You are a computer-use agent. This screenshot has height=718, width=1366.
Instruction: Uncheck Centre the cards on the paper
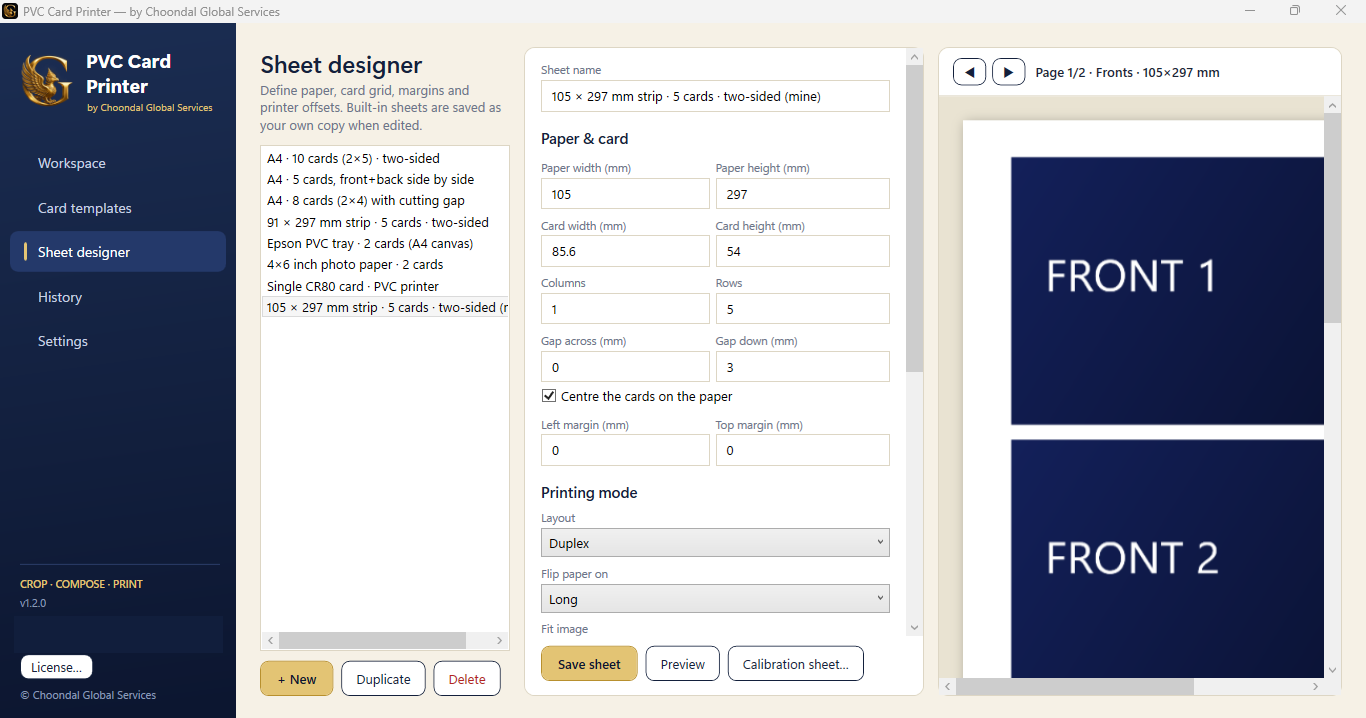[x=549, y=396]
